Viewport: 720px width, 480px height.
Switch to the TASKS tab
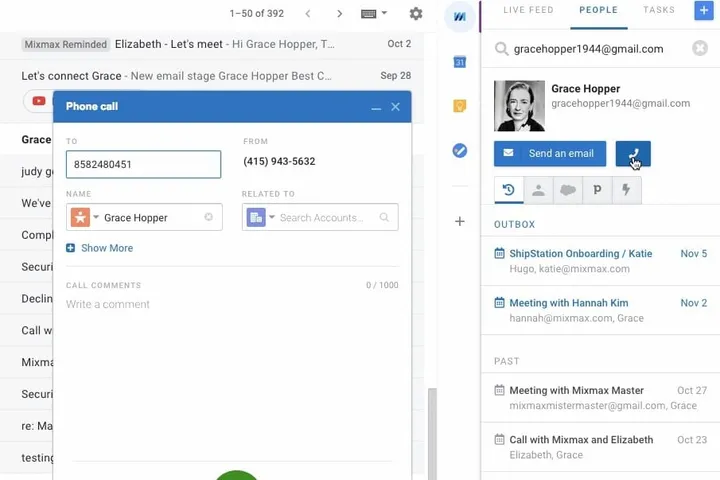(658, 10)
